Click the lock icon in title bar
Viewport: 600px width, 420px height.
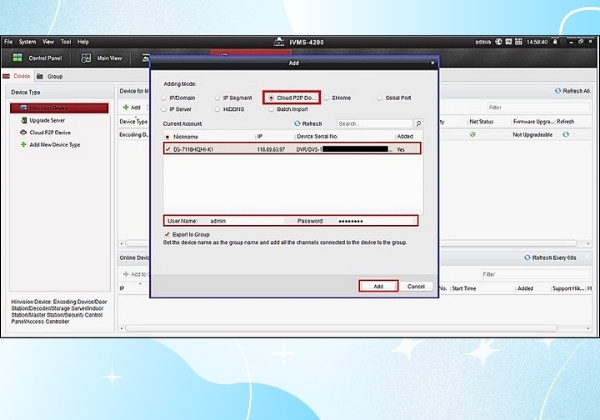pyautogui.click(x=555, y=42)
